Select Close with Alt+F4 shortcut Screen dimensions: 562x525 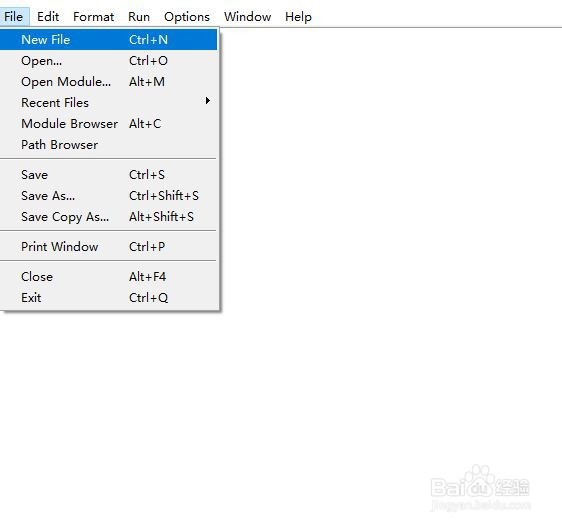(108, 277)
